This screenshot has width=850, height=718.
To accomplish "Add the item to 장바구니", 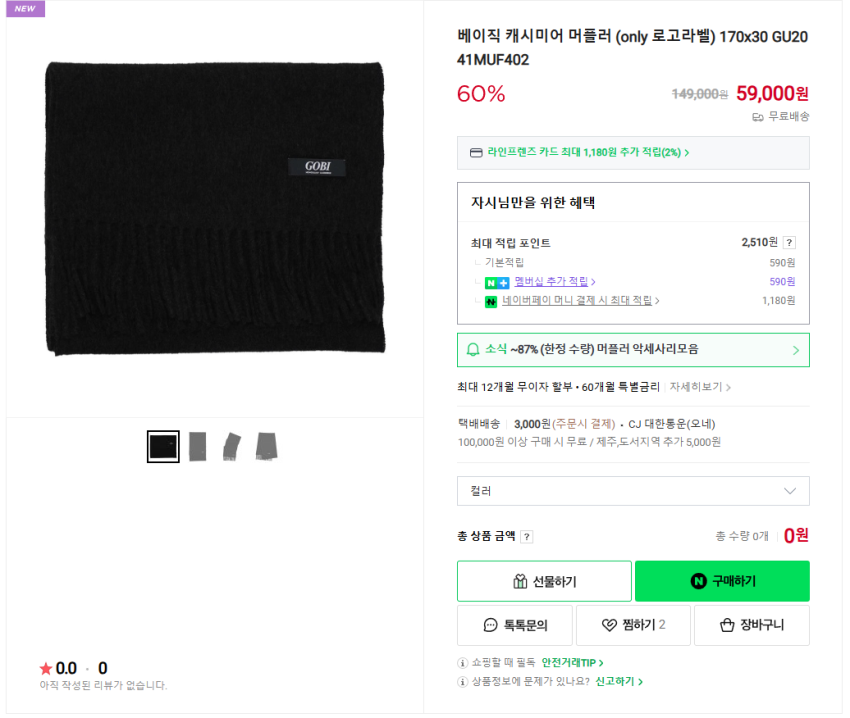I will point(752,626).
